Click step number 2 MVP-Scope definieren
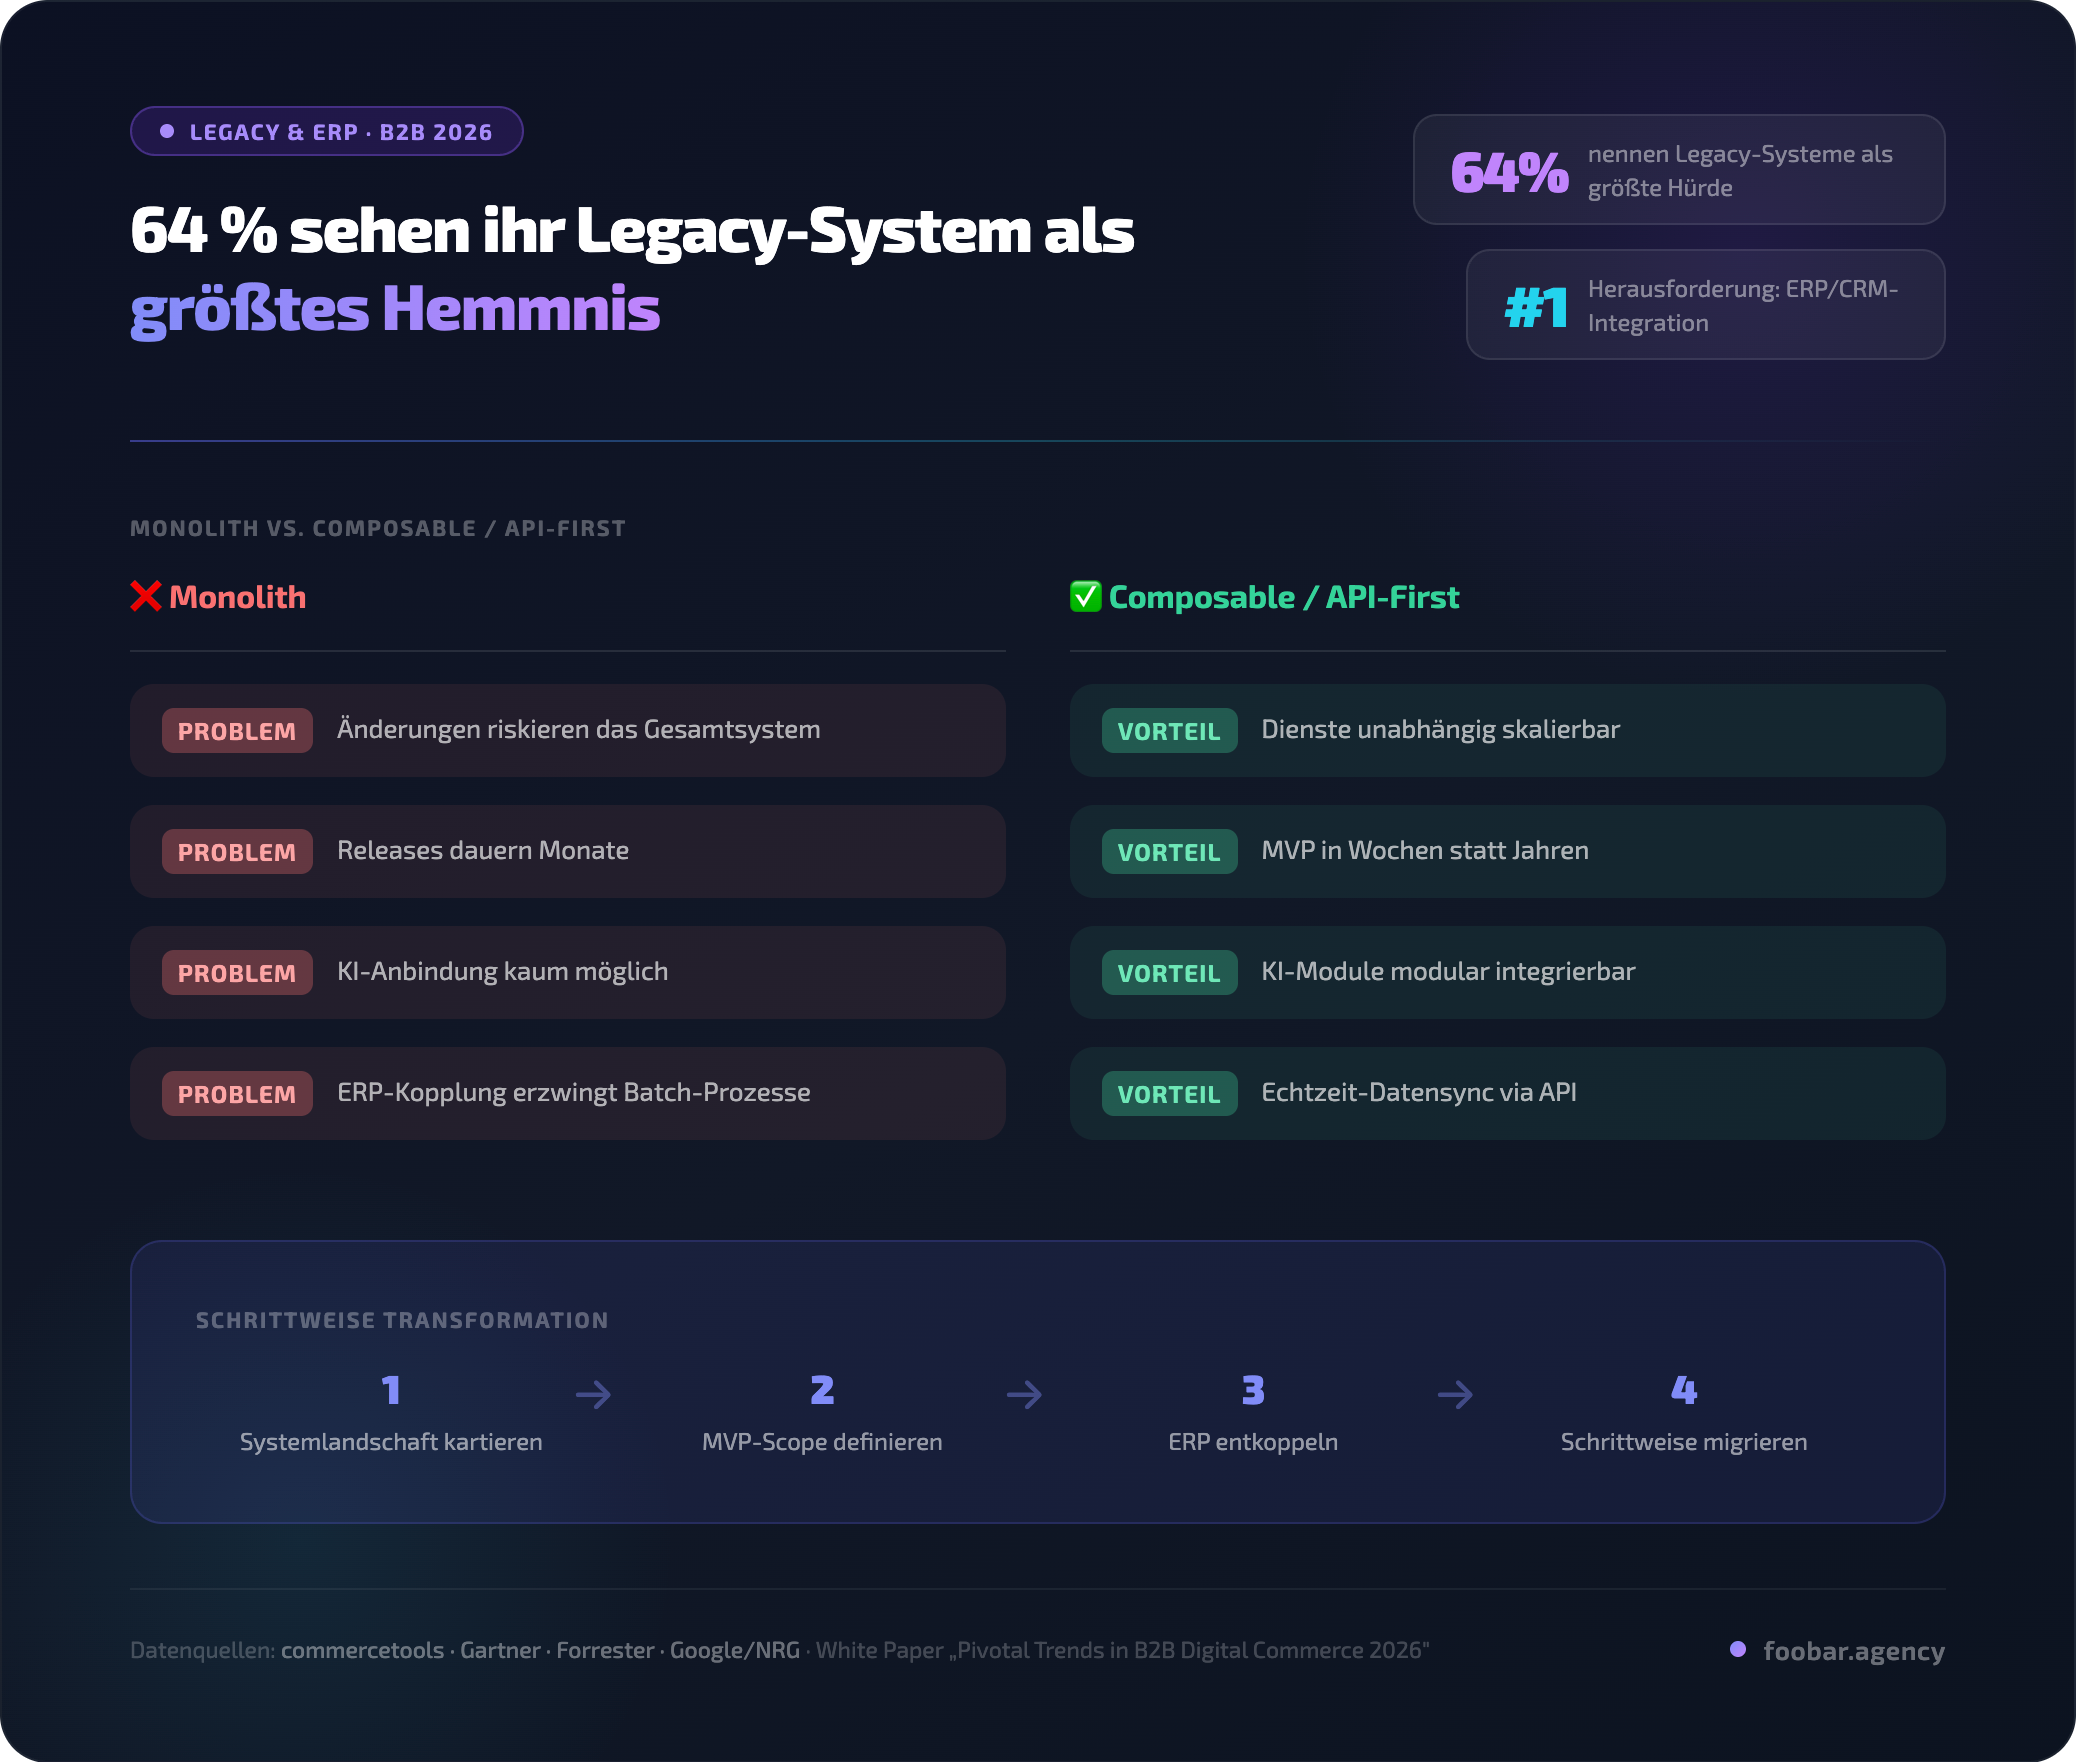 click(x=822, y=1390)
